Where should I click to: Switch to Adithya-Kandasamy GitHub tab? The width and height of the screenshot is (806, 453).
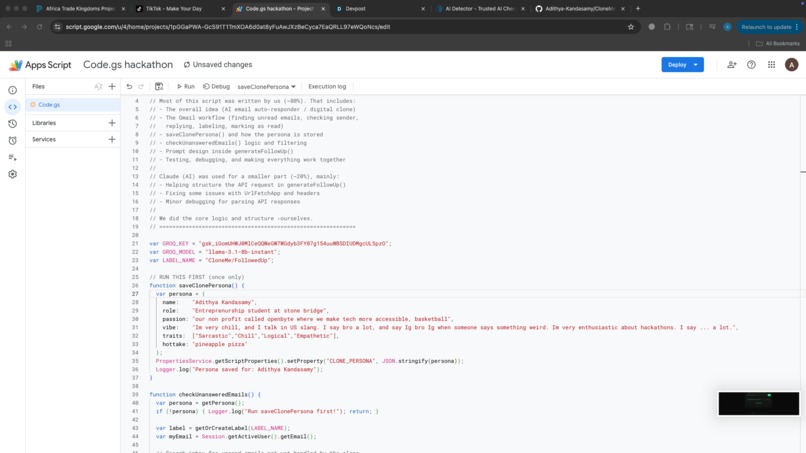point(579,9)
